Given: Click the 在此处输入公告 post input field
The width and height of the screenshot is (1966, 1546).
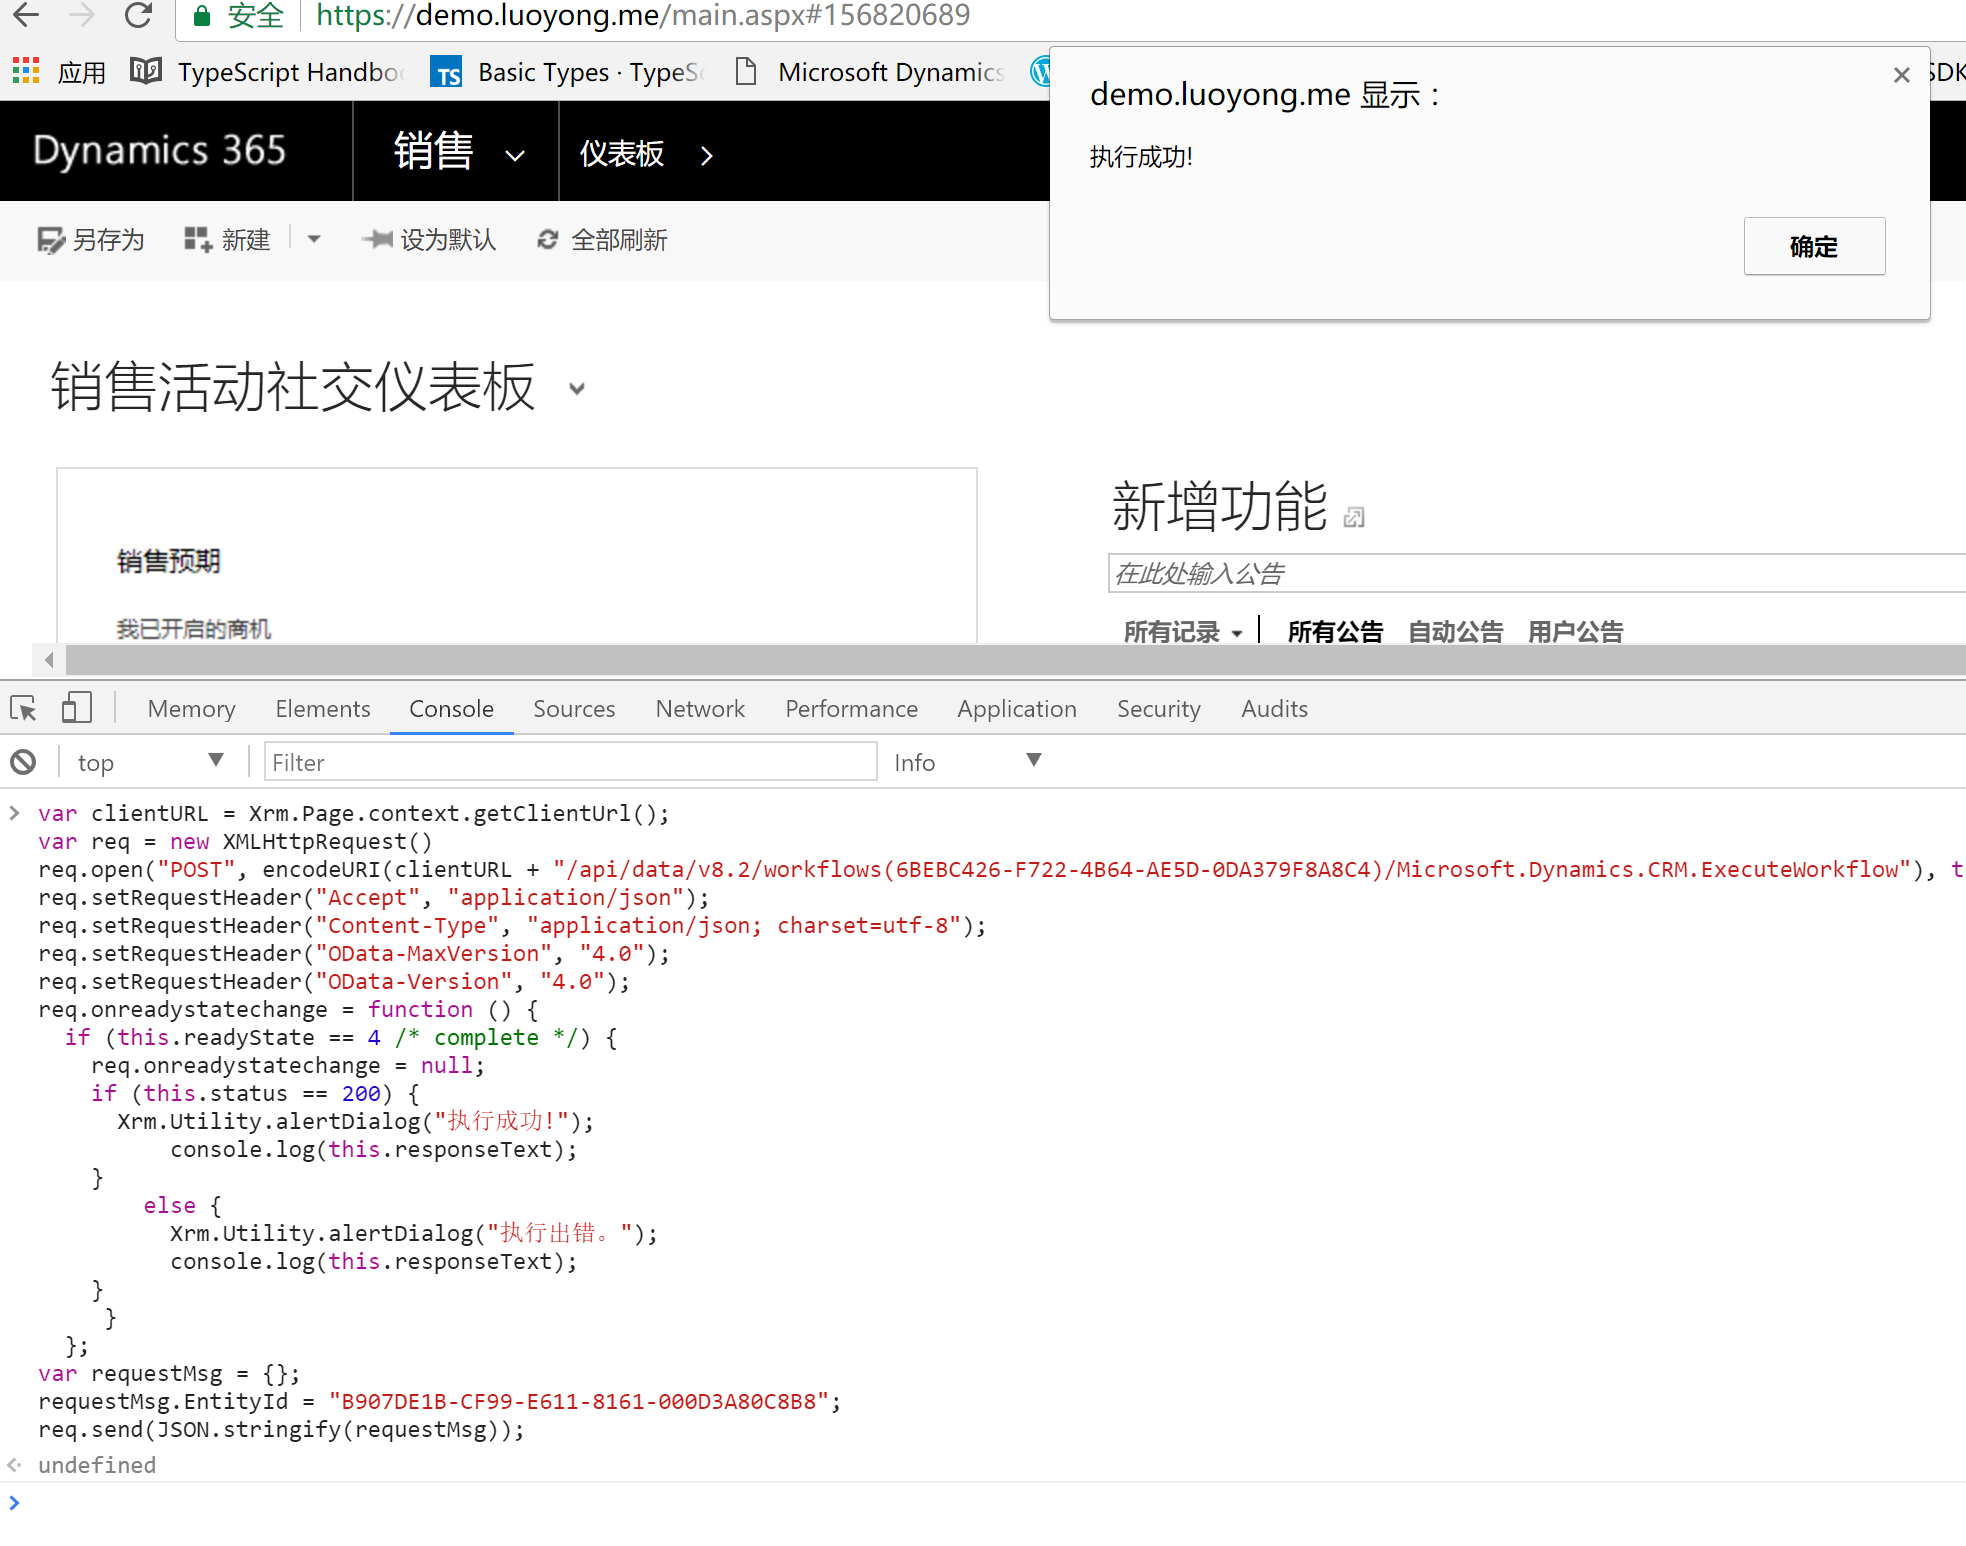Looking at the screenshot, I should [x=1537, y=573].
